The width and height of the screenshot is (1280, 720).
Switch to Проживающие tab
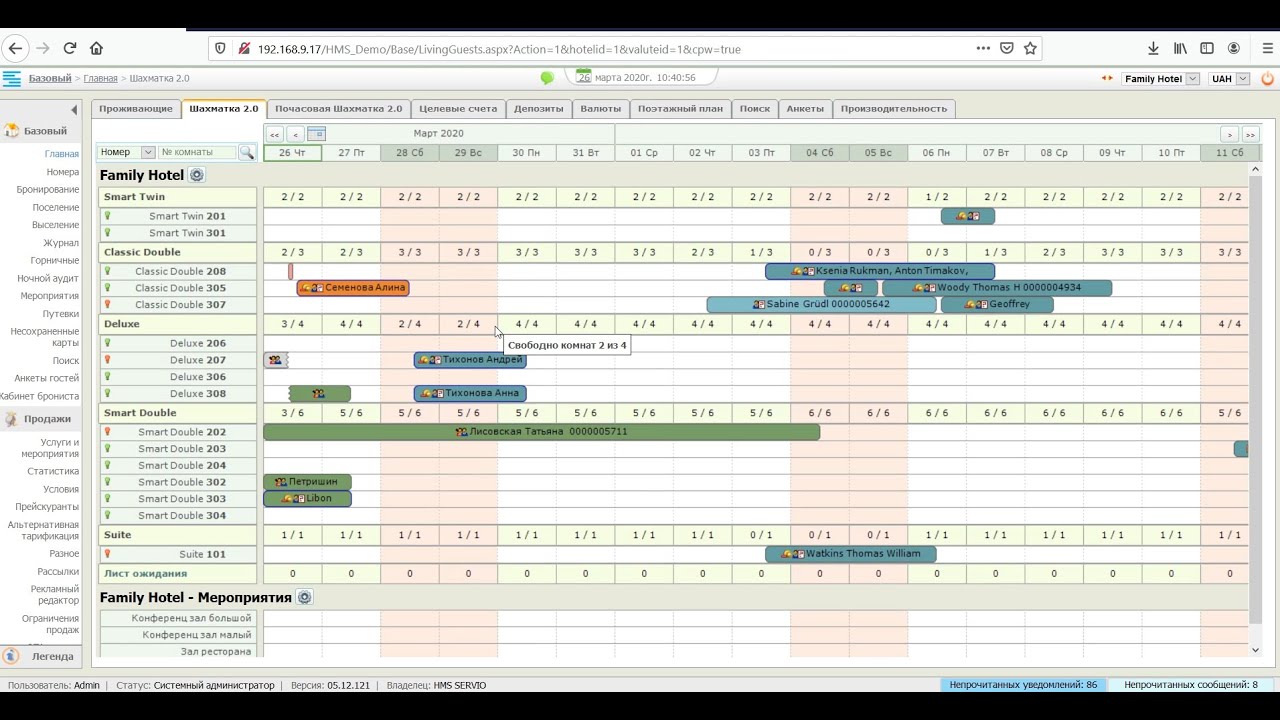[x=136, y=109]
